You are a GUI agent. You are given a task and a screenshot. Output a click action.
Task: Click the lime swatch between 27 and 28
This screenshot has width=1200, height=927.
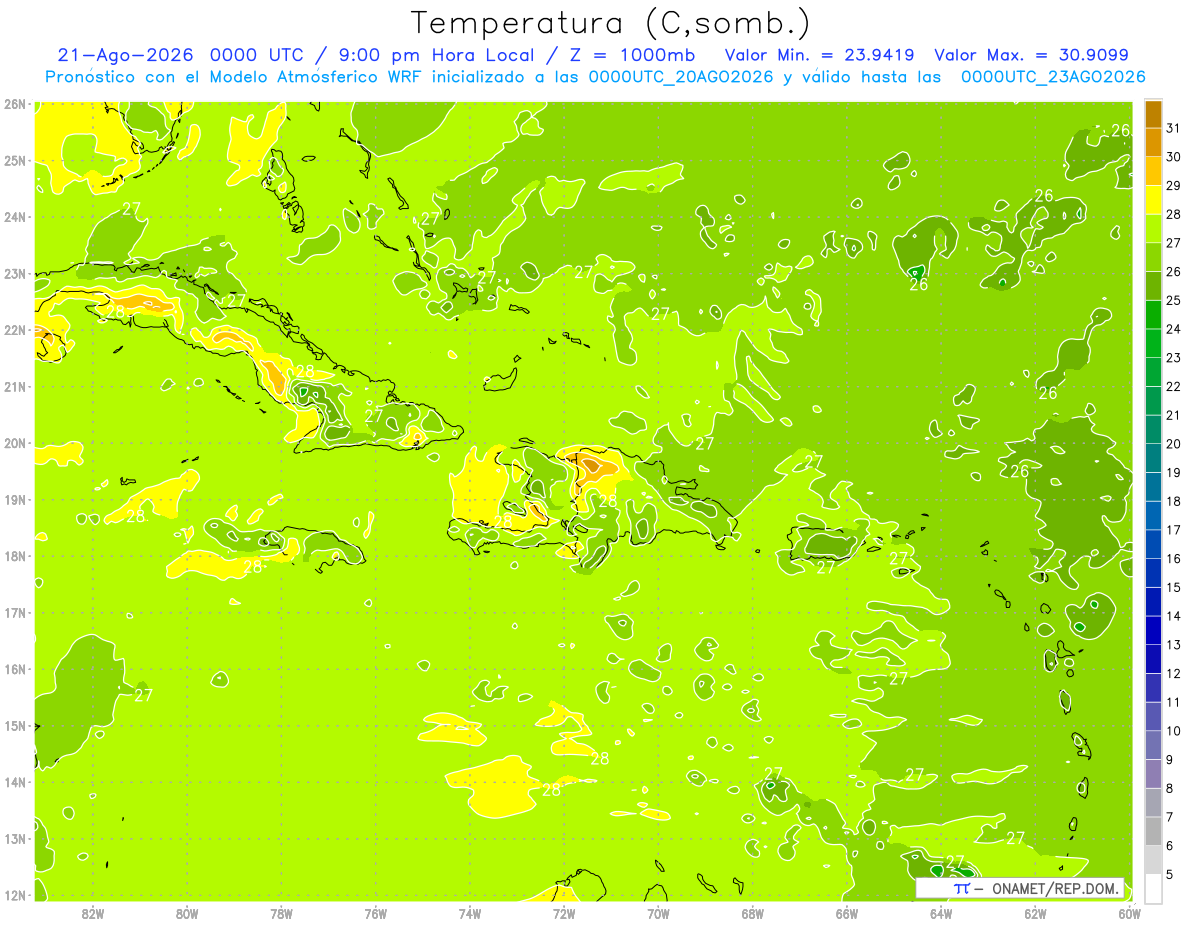tap(1153, 228)
